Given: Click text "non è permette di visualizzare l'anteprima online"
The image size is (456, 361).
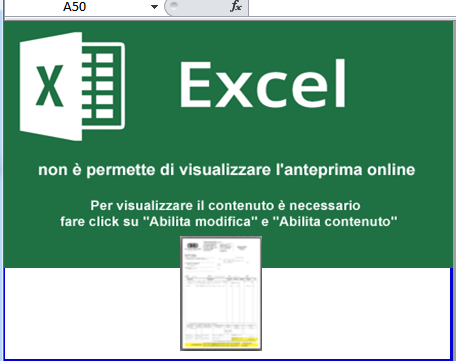Looking at the screenshot, I should (x=227, y=170).
